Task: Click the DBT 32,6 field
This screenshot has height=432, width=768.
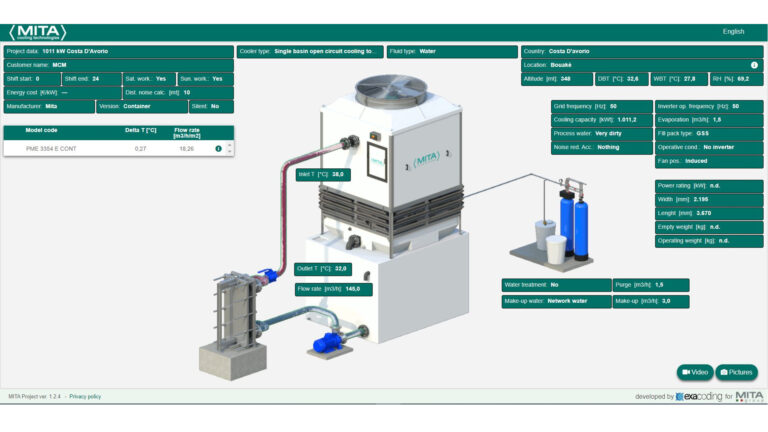Action: click(622, 79)
